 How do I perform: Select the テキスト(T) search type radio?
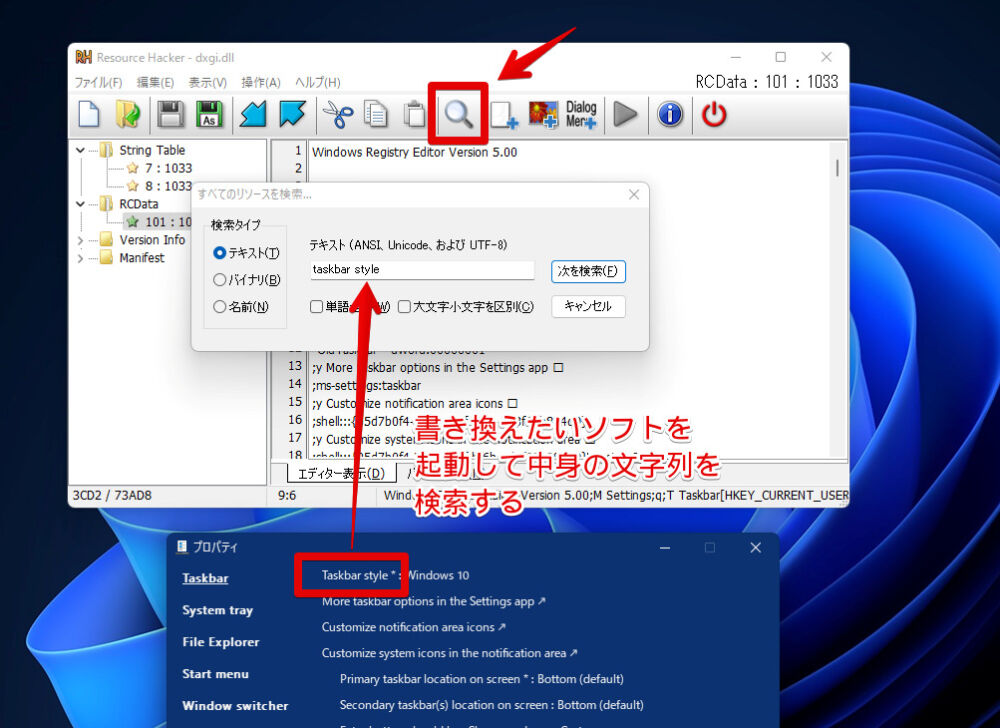pos(219,253)
